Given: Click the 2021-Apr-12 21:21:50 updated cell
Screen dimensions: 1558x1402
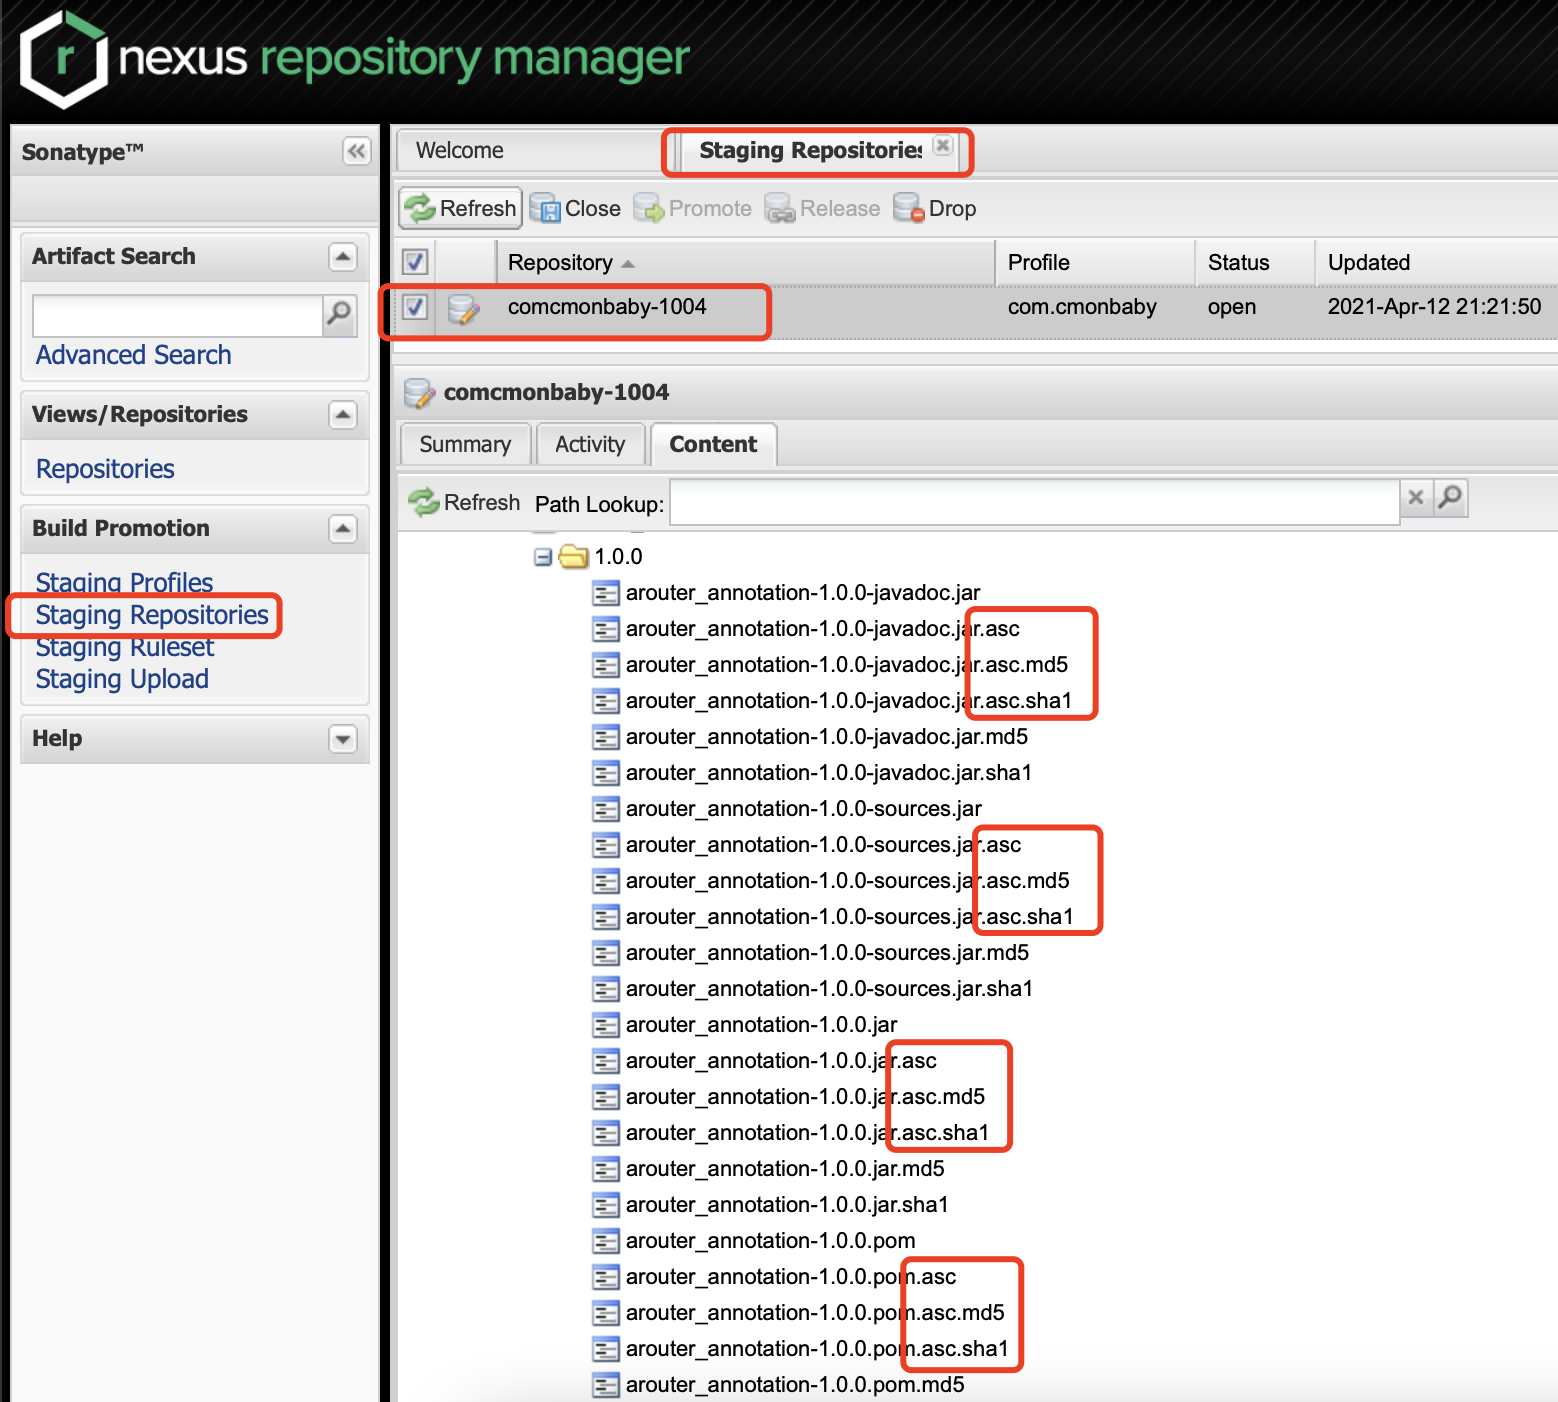Looking at the screenshot, I should click(1434, 307).
